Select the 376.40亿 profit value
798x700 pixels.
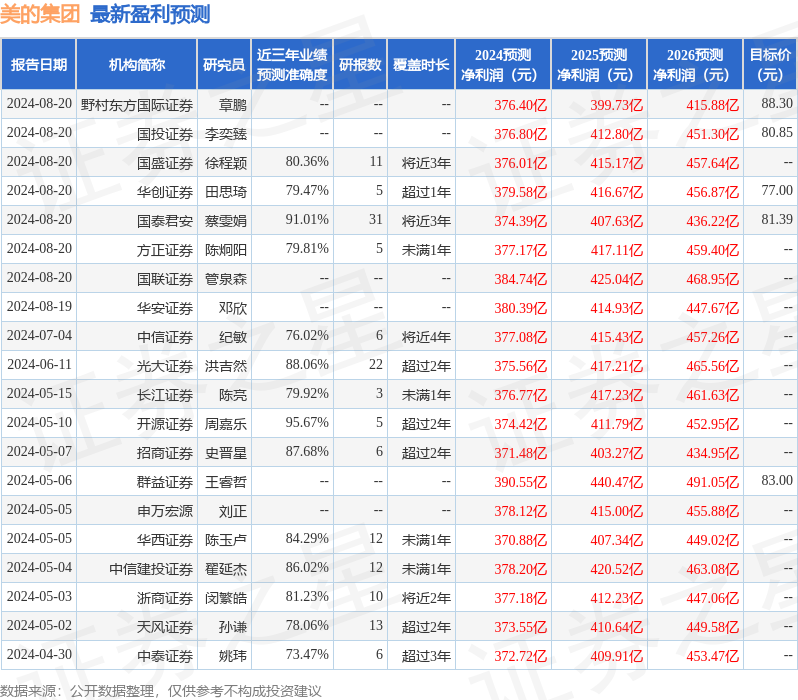[x=521, y=105]
